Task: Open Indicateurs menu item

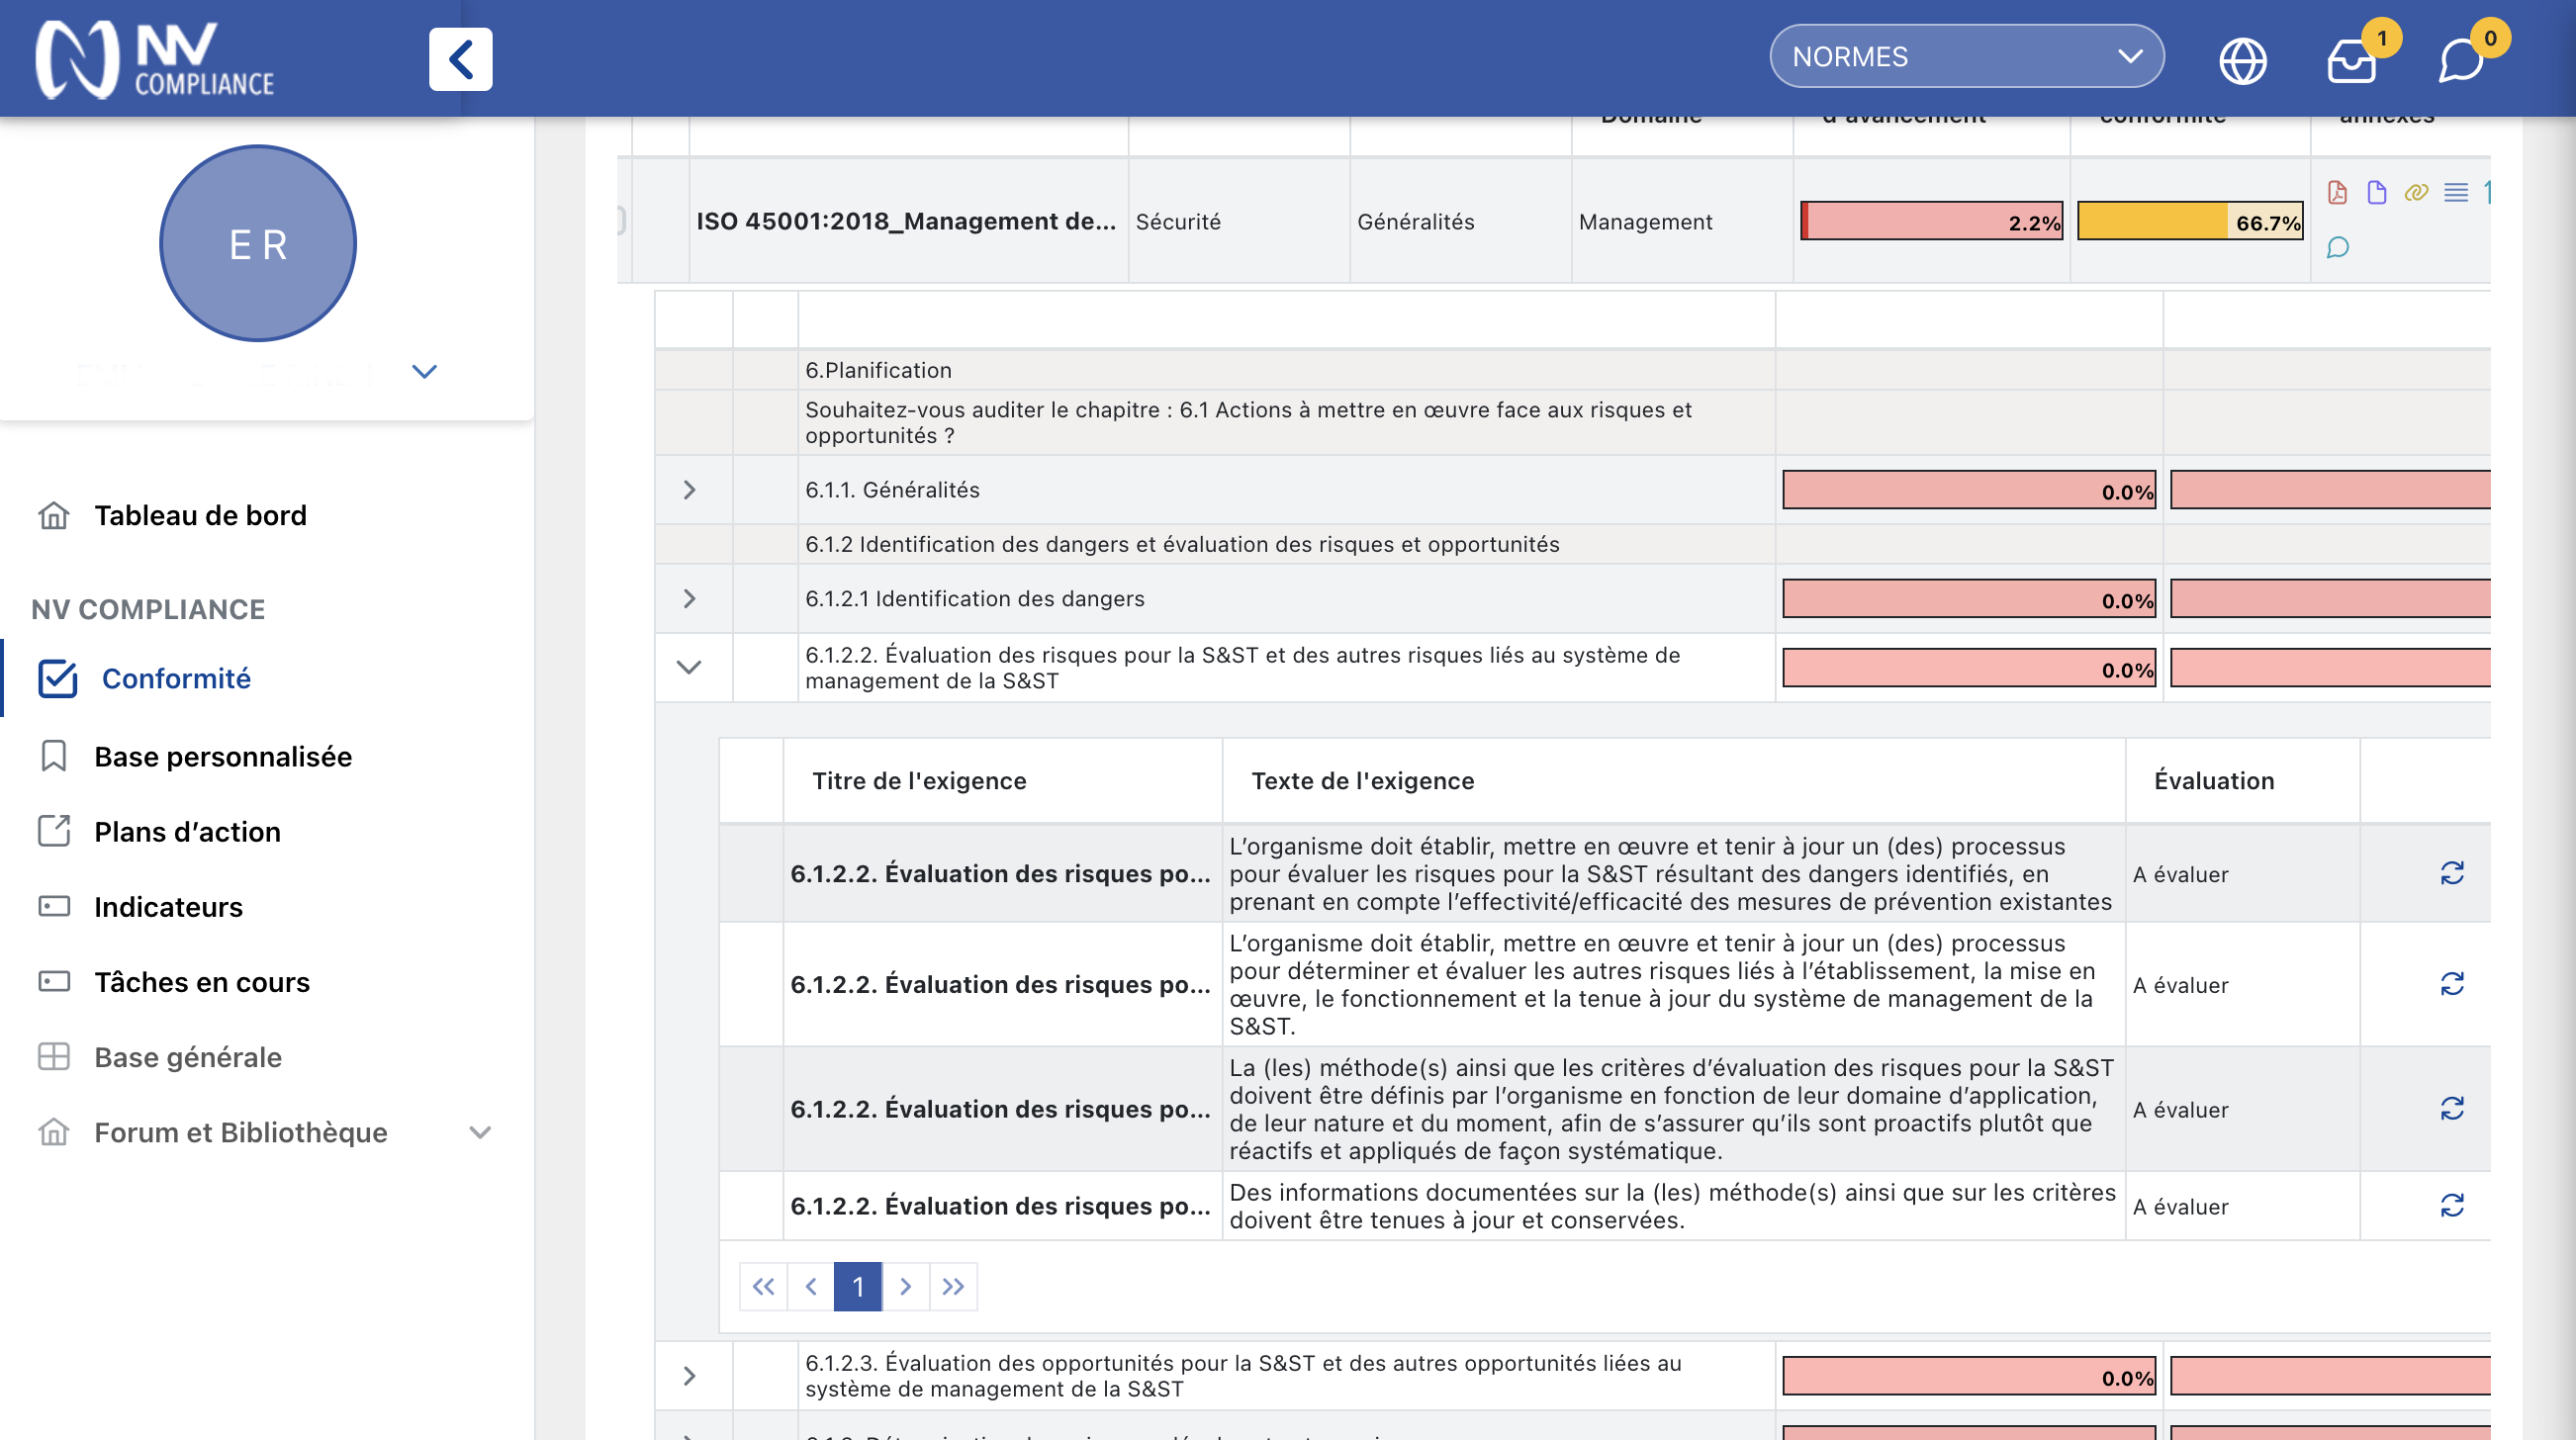Action: tap(168, 906)
